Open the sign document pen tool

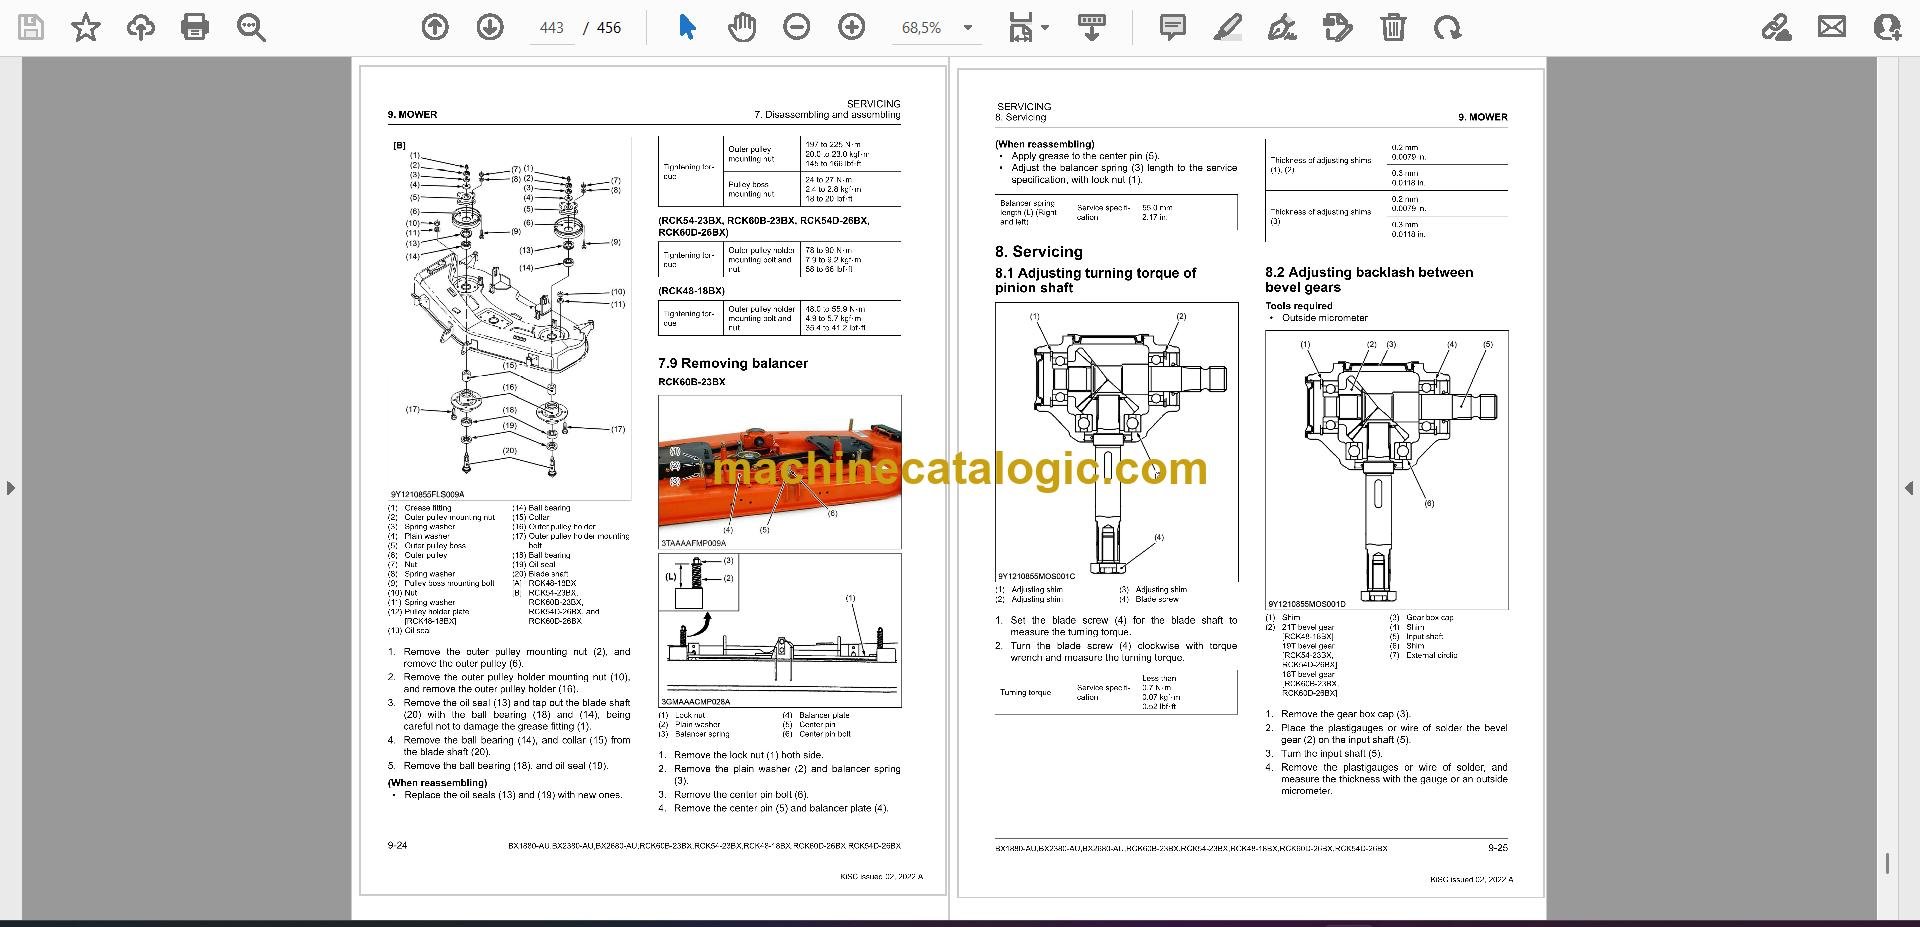pyautogui.click(x=1282, y=27)
